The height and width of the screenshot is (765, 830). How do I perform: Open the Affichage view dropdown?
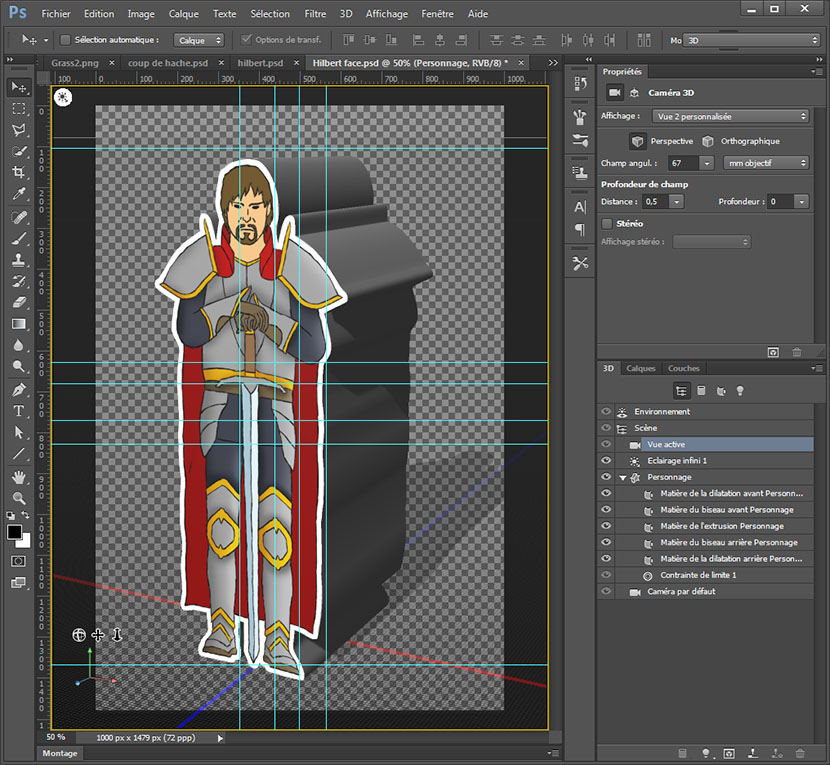[x=731, y=116]
